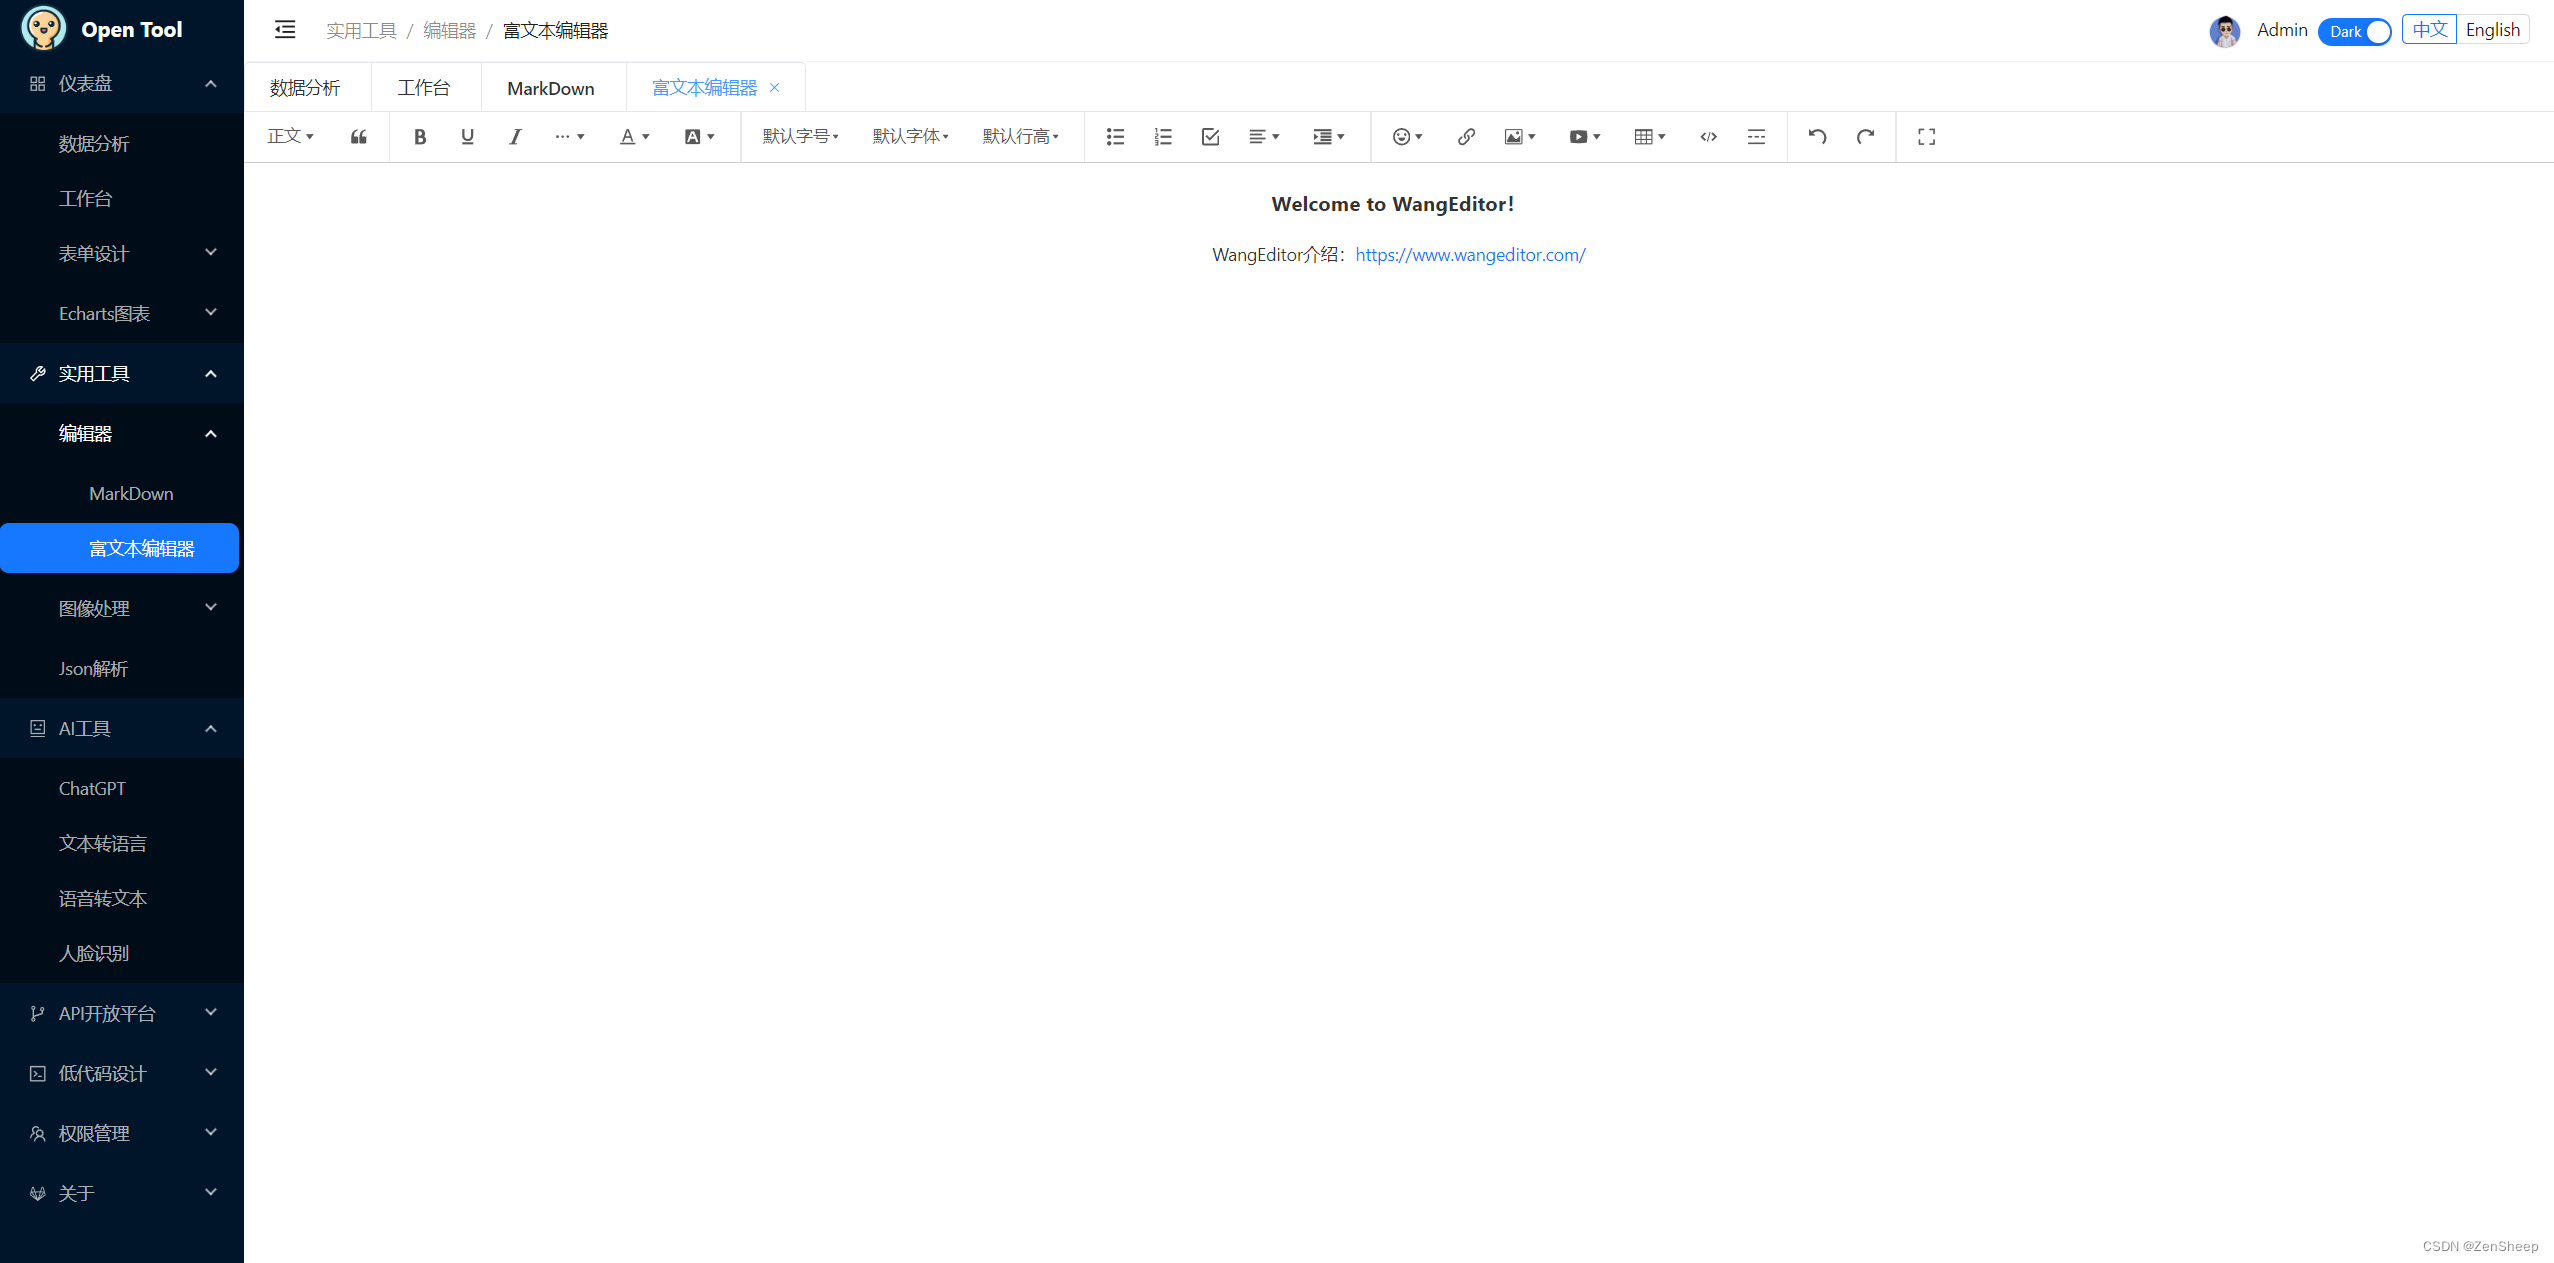2554x1263 pixels.
Task: Open the wangeditor.com hyperlink
Action: (x=1470, y=255)
